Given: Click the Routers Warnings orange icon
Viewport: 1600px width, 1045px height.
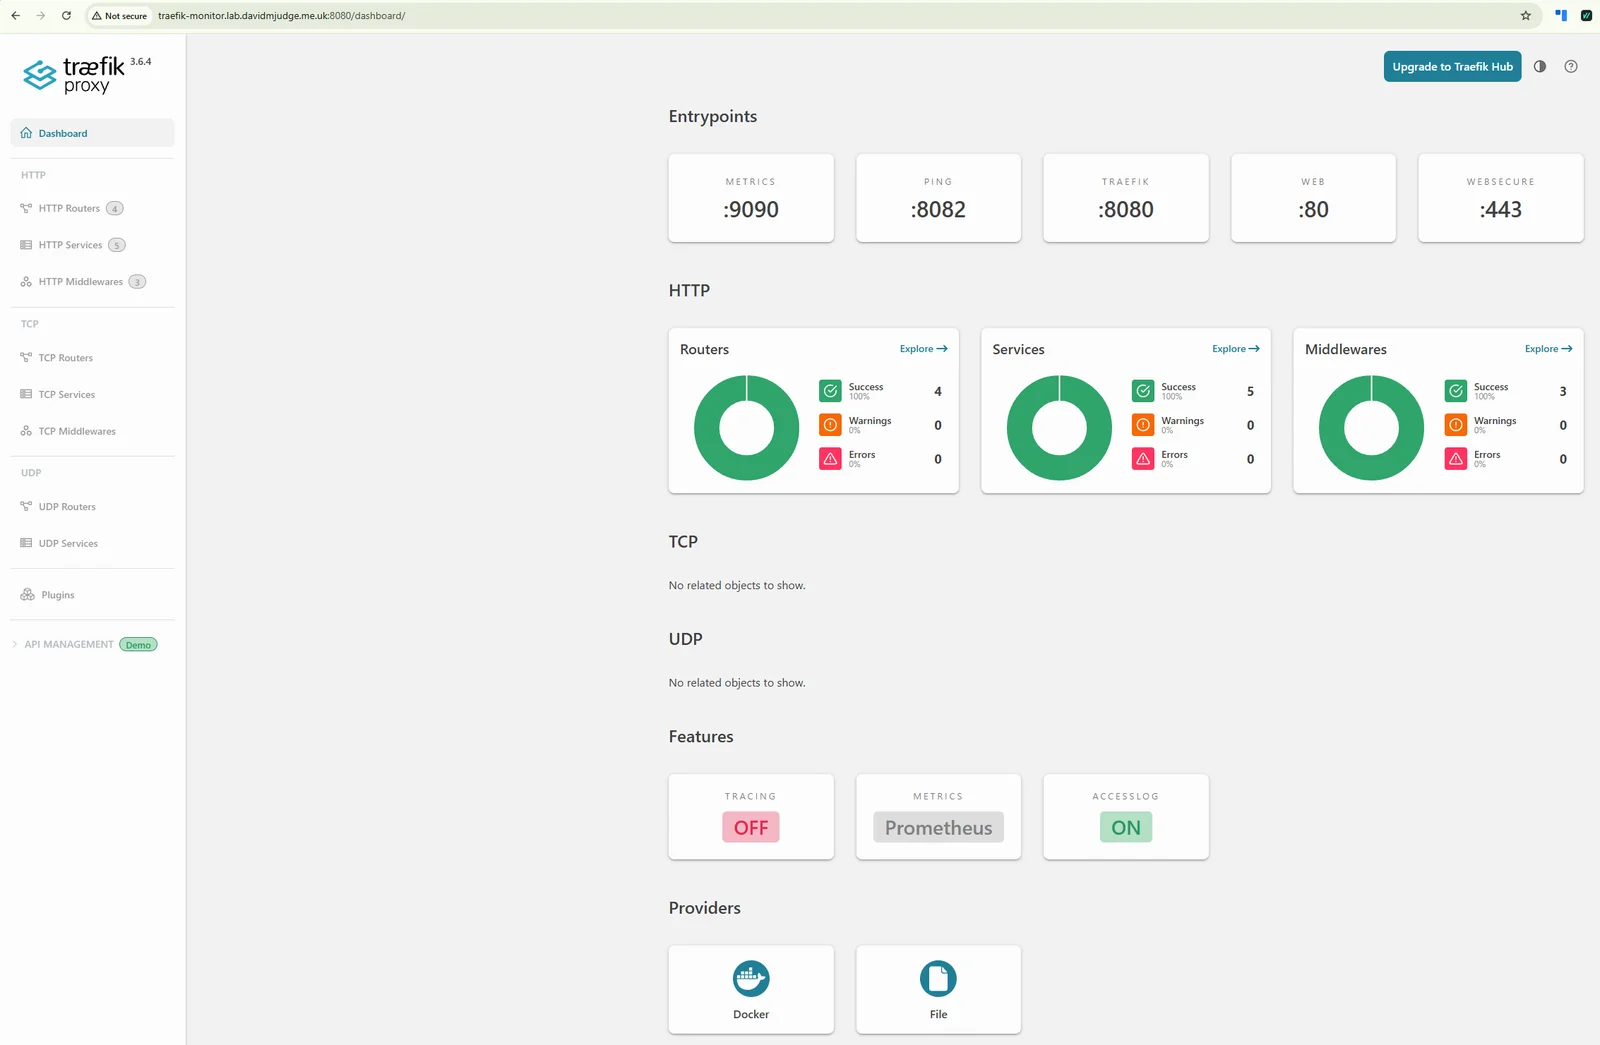Looking at the screenshot, I should pos(830,425).
